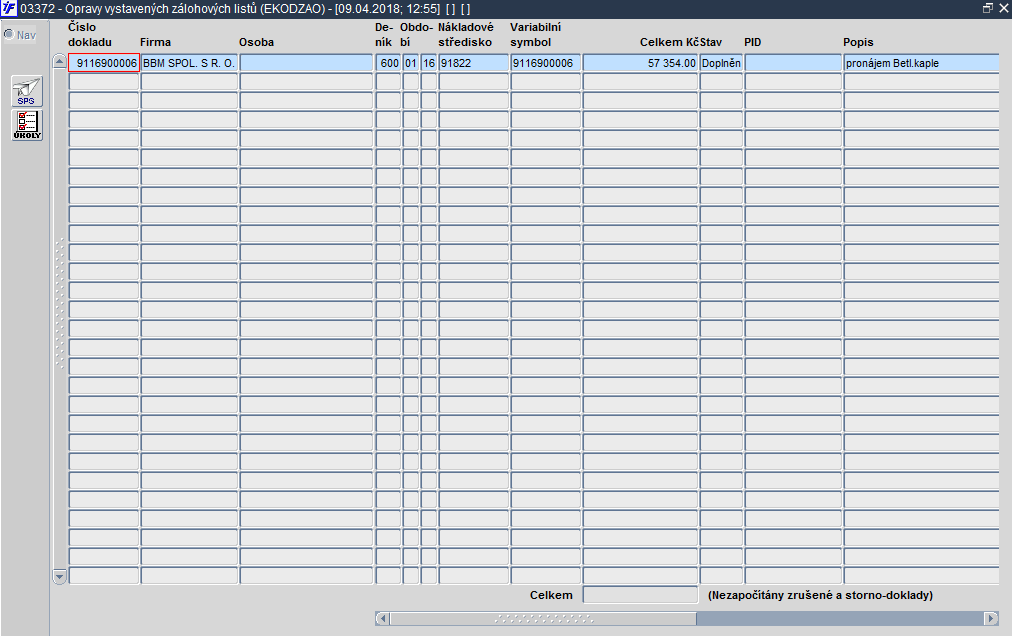Select document number 9116900006 field
The image size is (1012, 636).
[x=104, y=63]
